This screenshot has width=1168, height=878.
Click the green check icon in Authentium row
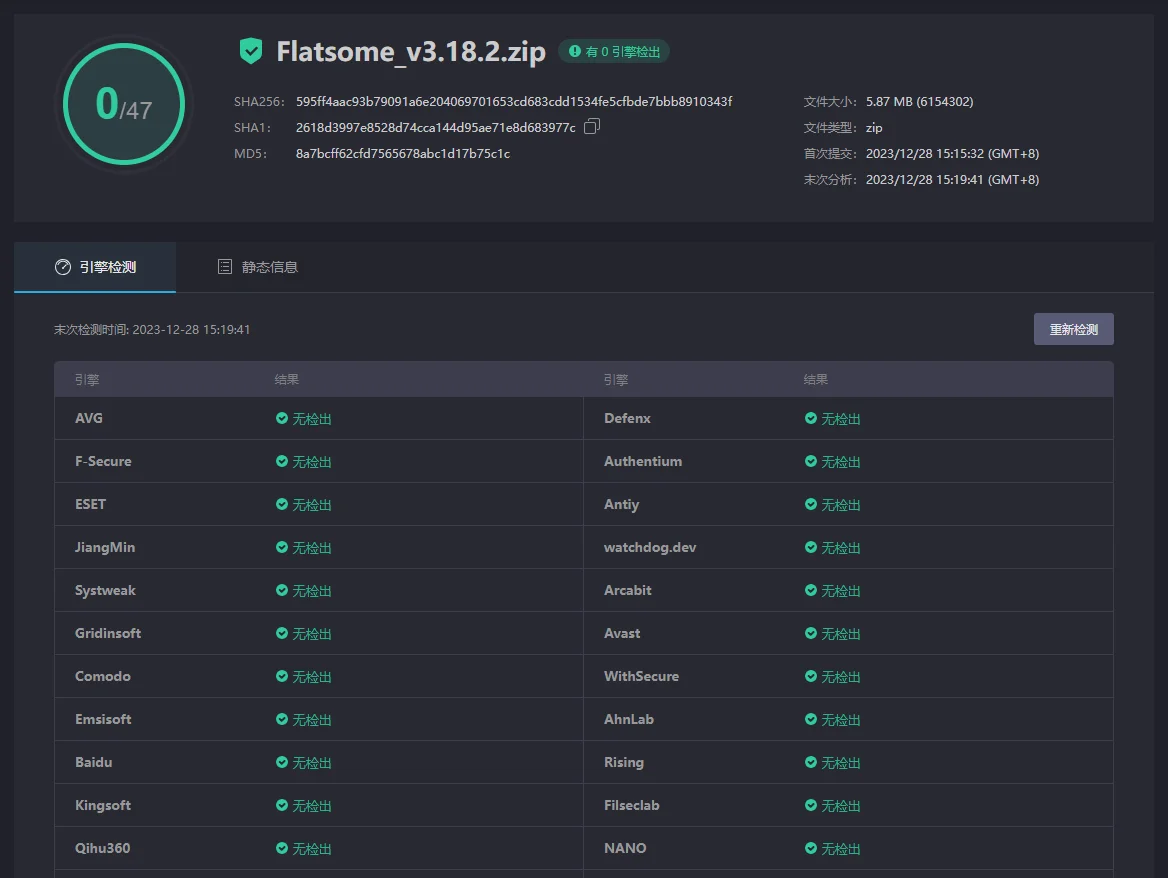[810, 461]
